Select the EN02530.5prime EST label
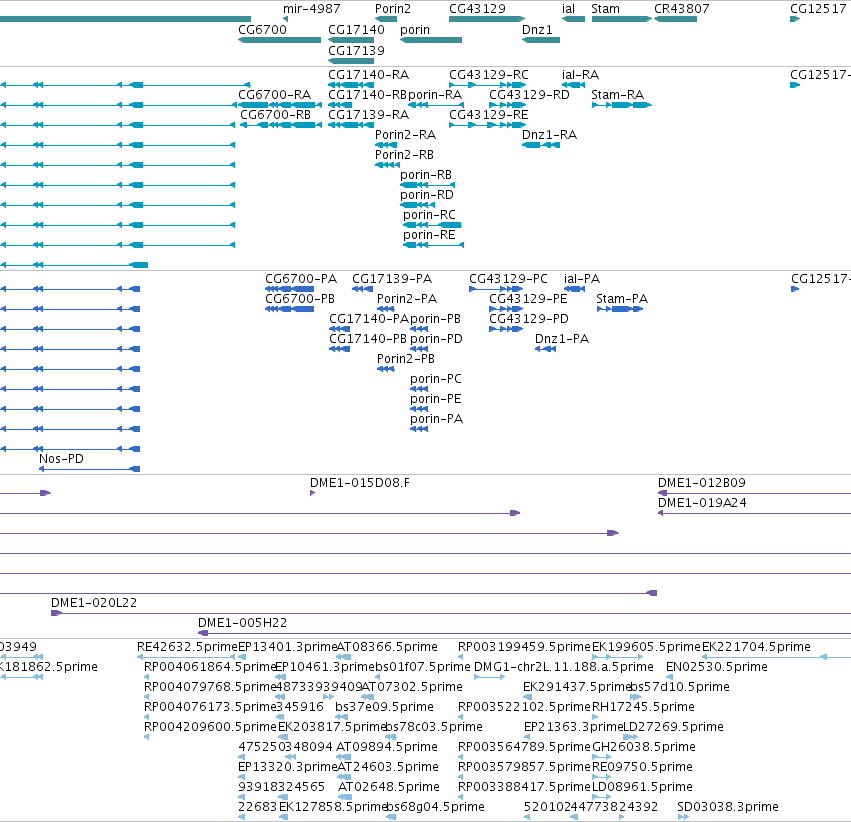 [716, 667]
